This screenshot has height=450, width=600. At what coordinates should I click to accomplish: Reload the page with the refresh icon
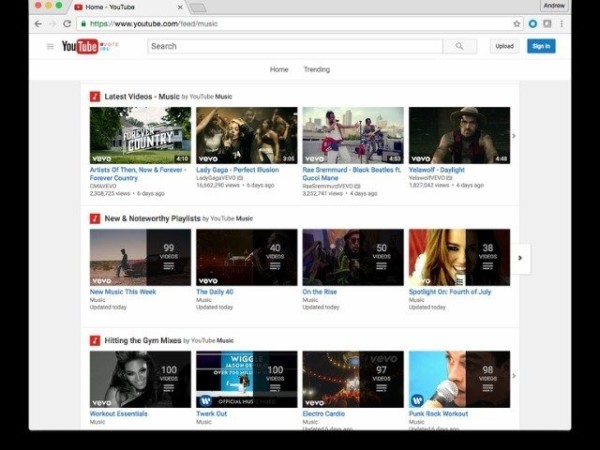(x=67, y=24)
